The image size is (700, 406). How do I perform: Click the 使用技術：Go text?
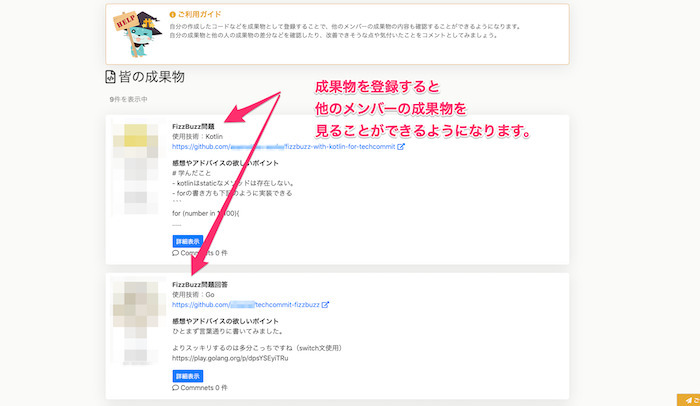tap(193, 295)
